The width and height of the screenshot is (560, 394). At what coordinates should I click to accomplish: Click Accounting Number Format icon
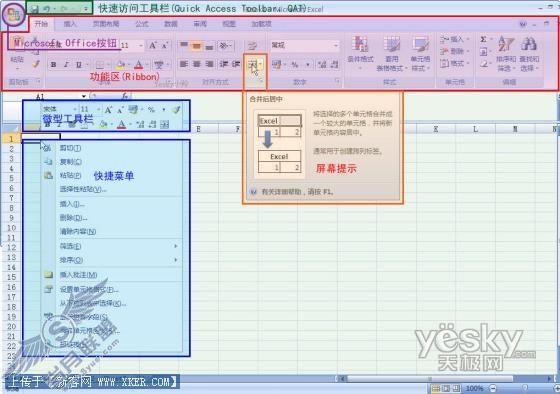click(x=276, y=65)
